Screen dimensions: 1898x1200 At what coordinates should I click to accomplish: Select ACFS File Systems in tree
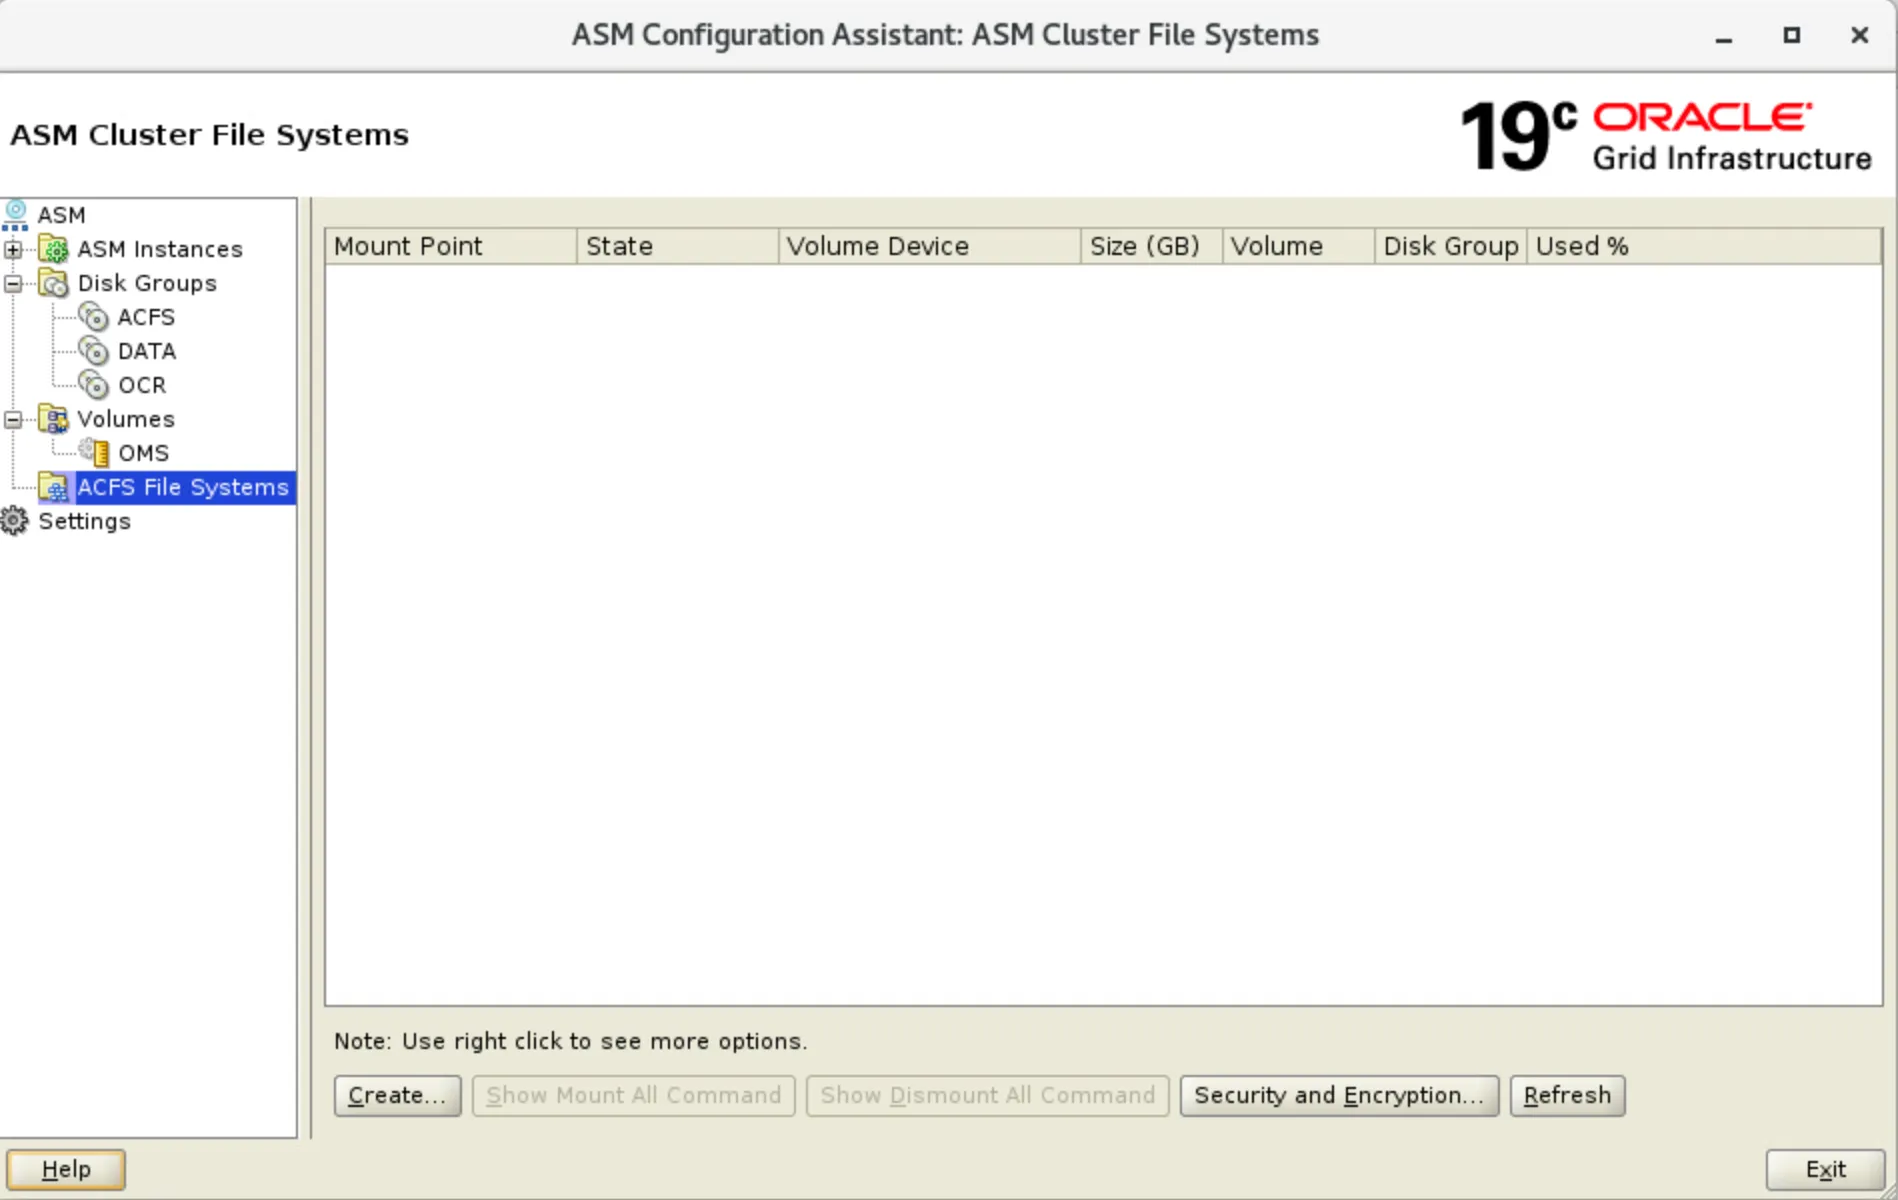click(x=182, y=487)
